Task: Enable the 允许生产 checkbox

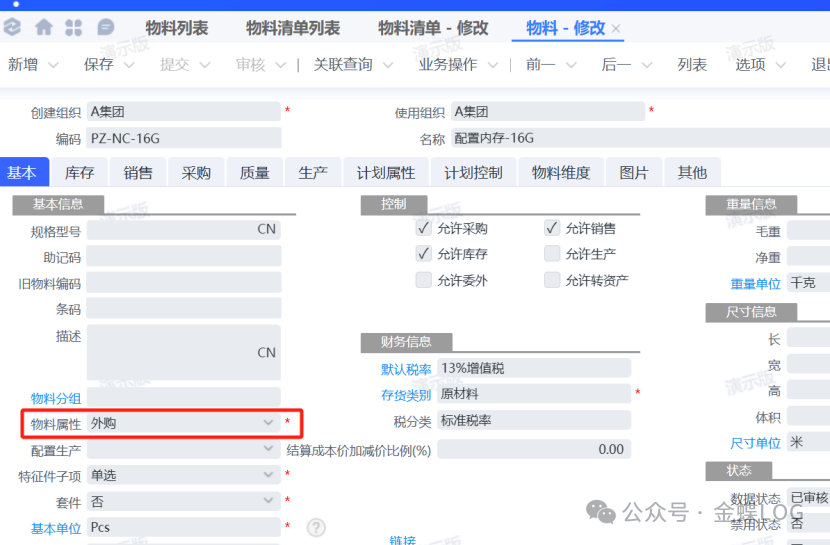Action: click(x=552, y=254)
